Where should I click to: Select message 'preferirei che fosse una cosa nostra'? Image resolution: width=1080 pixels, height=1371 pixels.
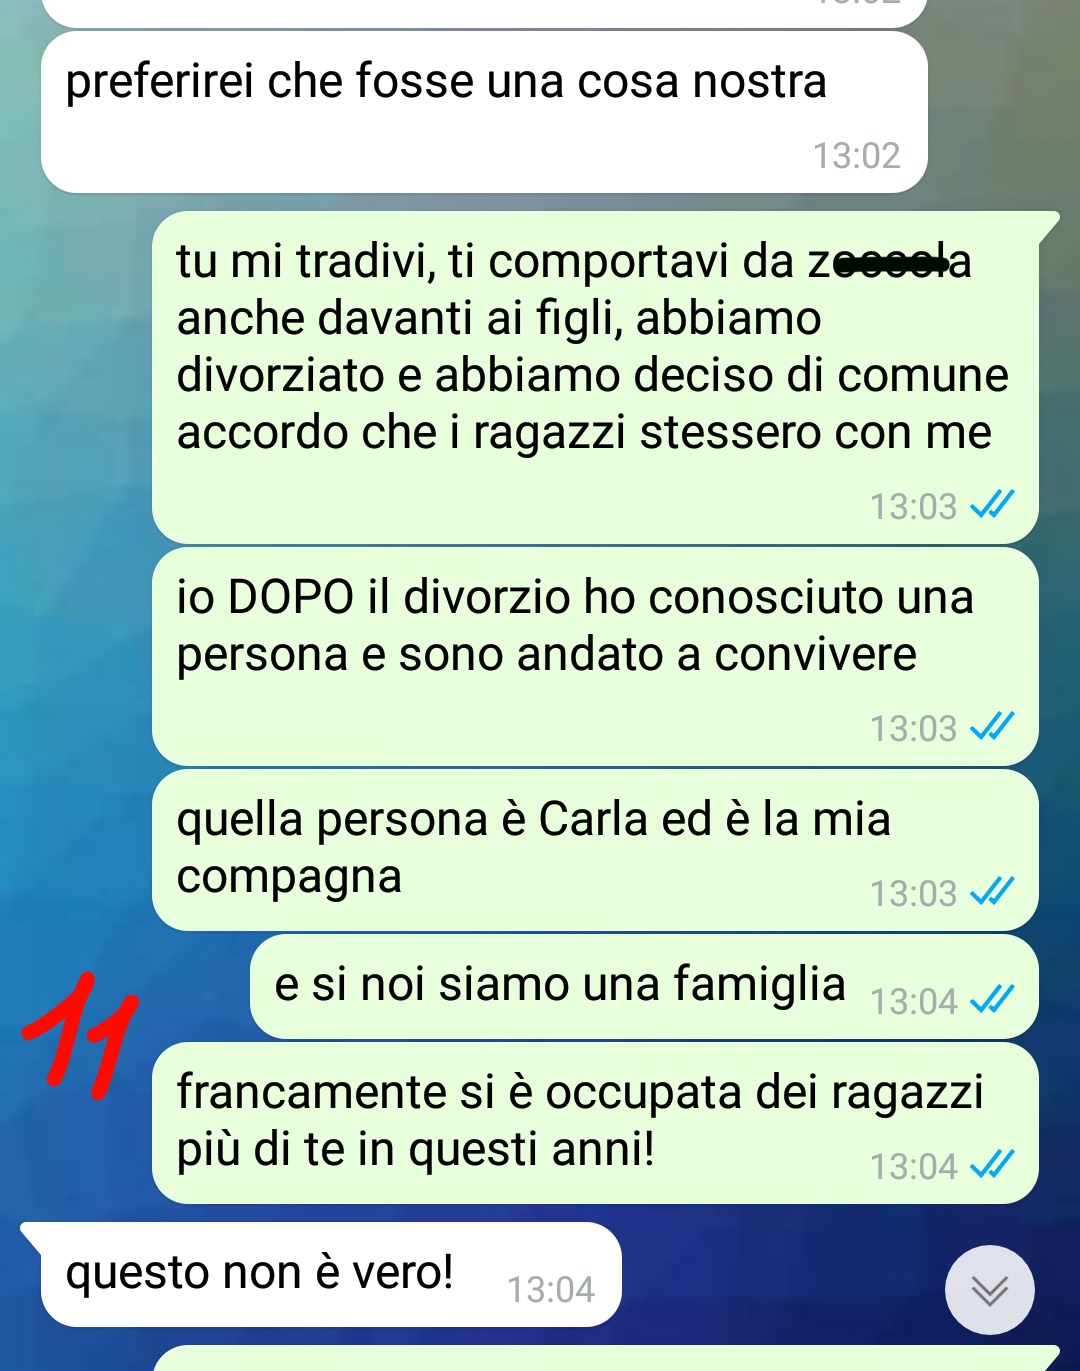484,112
